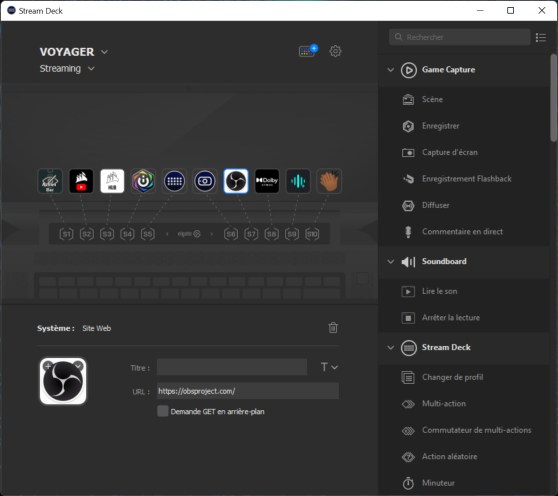Toggle the list view icon beside search
This screenshot has width=558, height=496.
pos(541,37)
